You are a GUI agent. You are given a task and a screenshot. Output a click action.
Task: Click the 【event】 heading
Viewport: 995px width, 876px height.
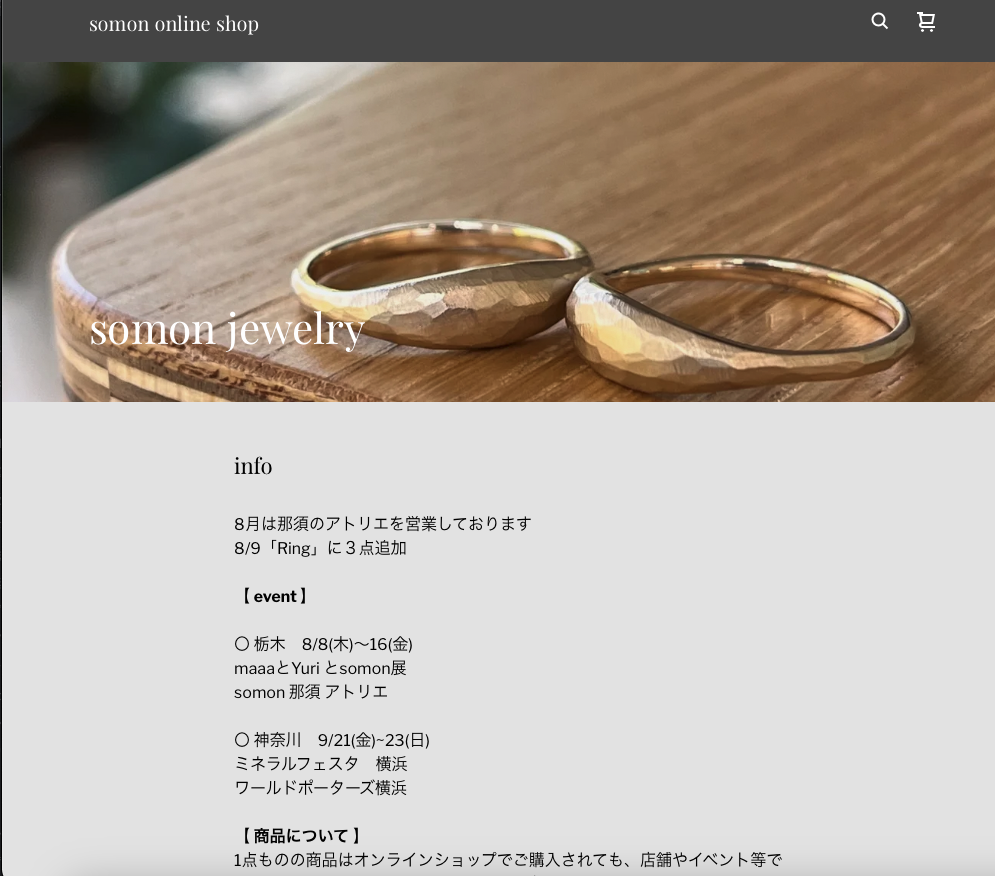pos(274,596)
